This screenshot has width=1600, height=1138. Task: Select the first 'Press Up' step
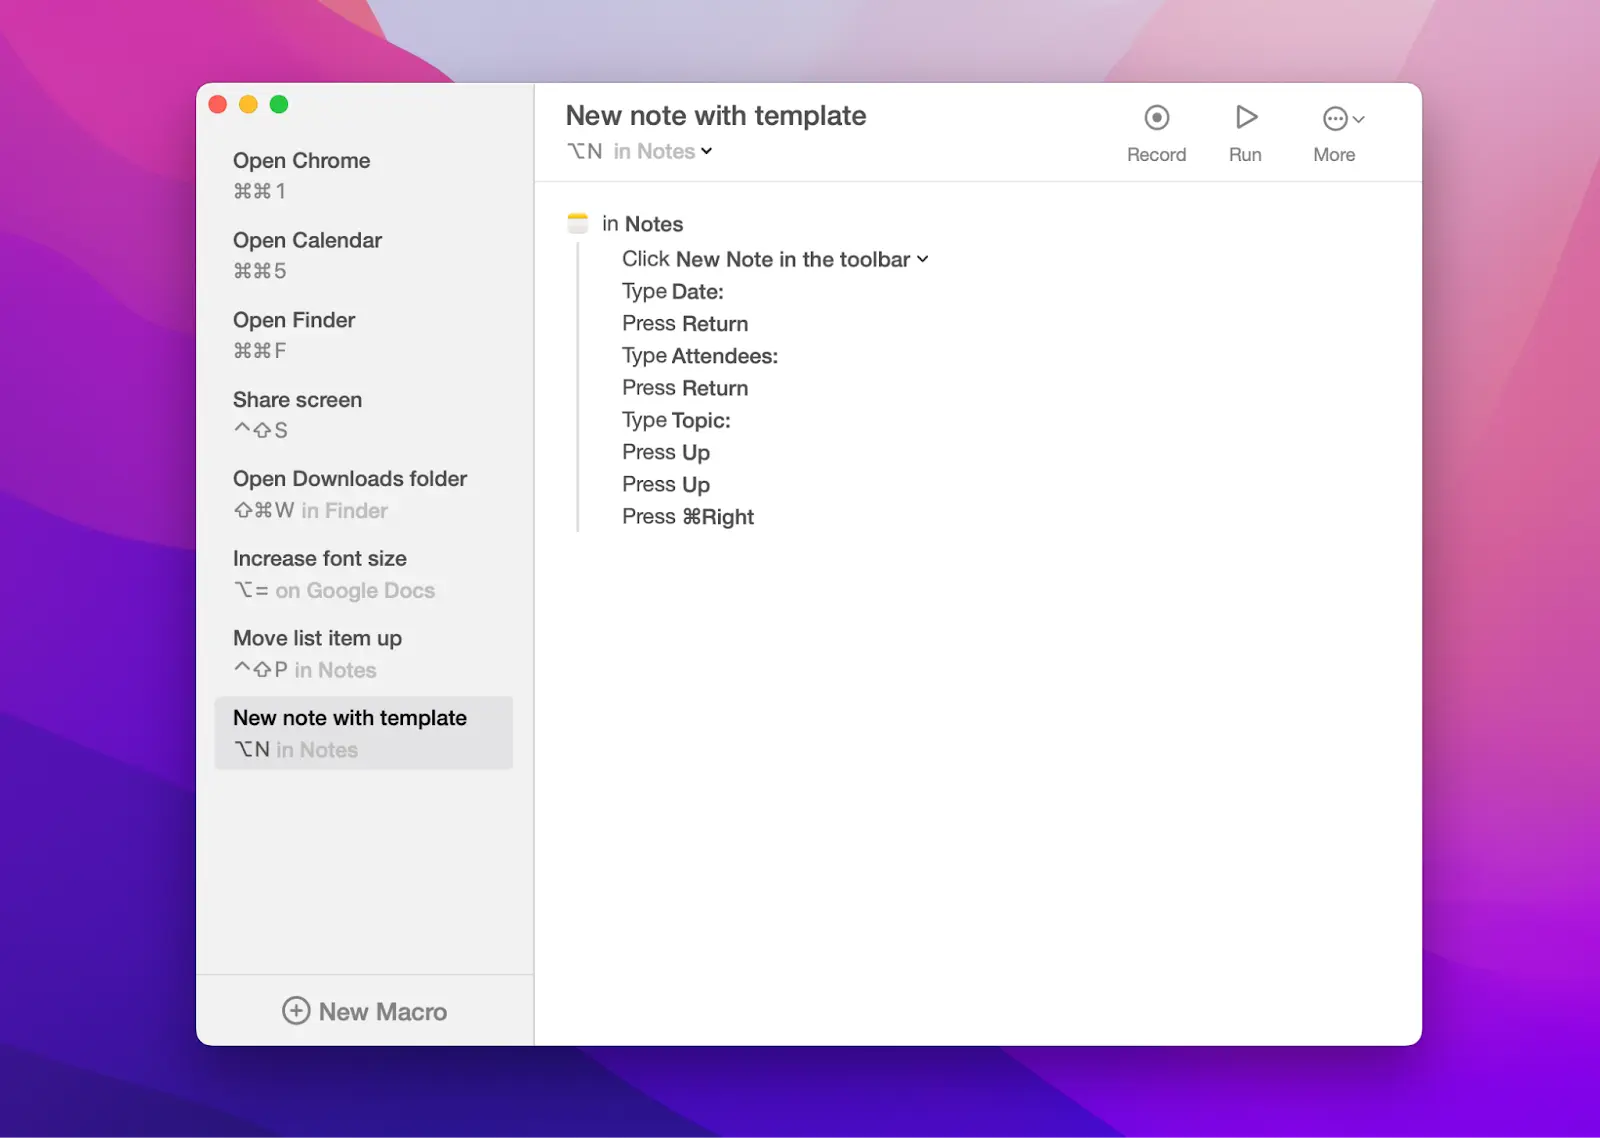[x=666, y=452]
